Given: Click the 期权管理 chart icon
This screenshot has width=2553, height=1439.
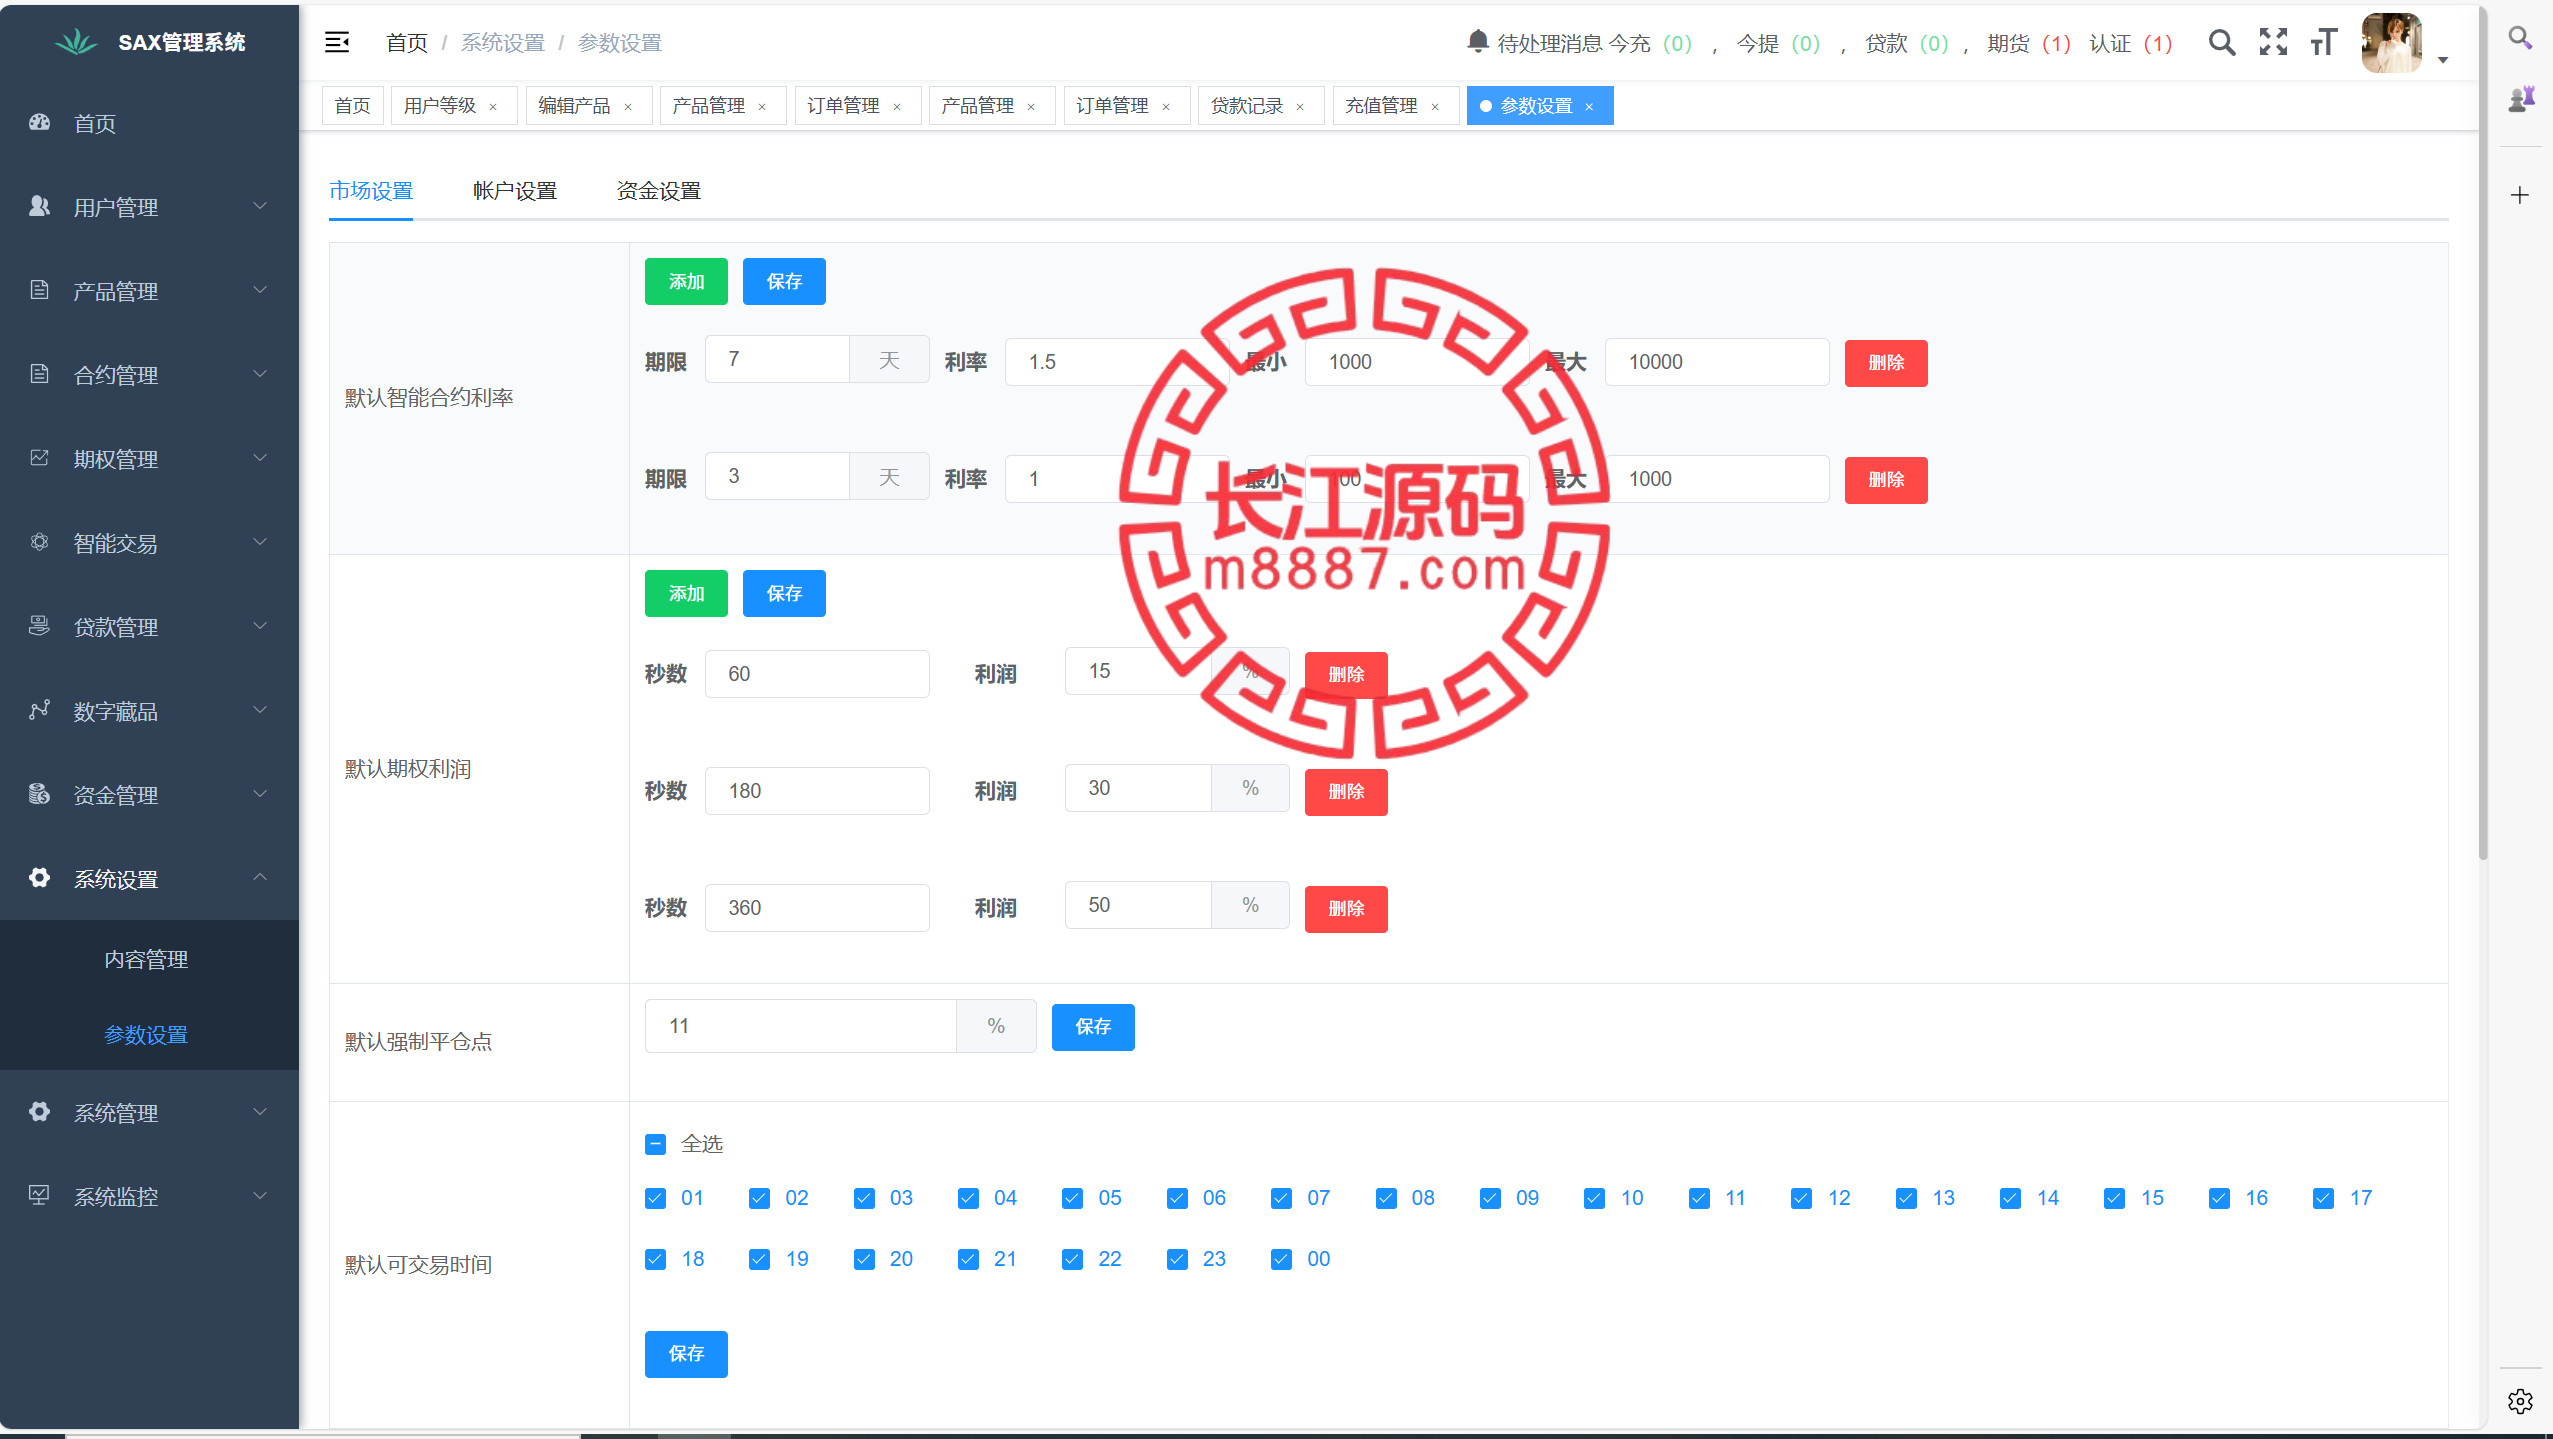Looking at the screenshot, I should coord(39,458).
